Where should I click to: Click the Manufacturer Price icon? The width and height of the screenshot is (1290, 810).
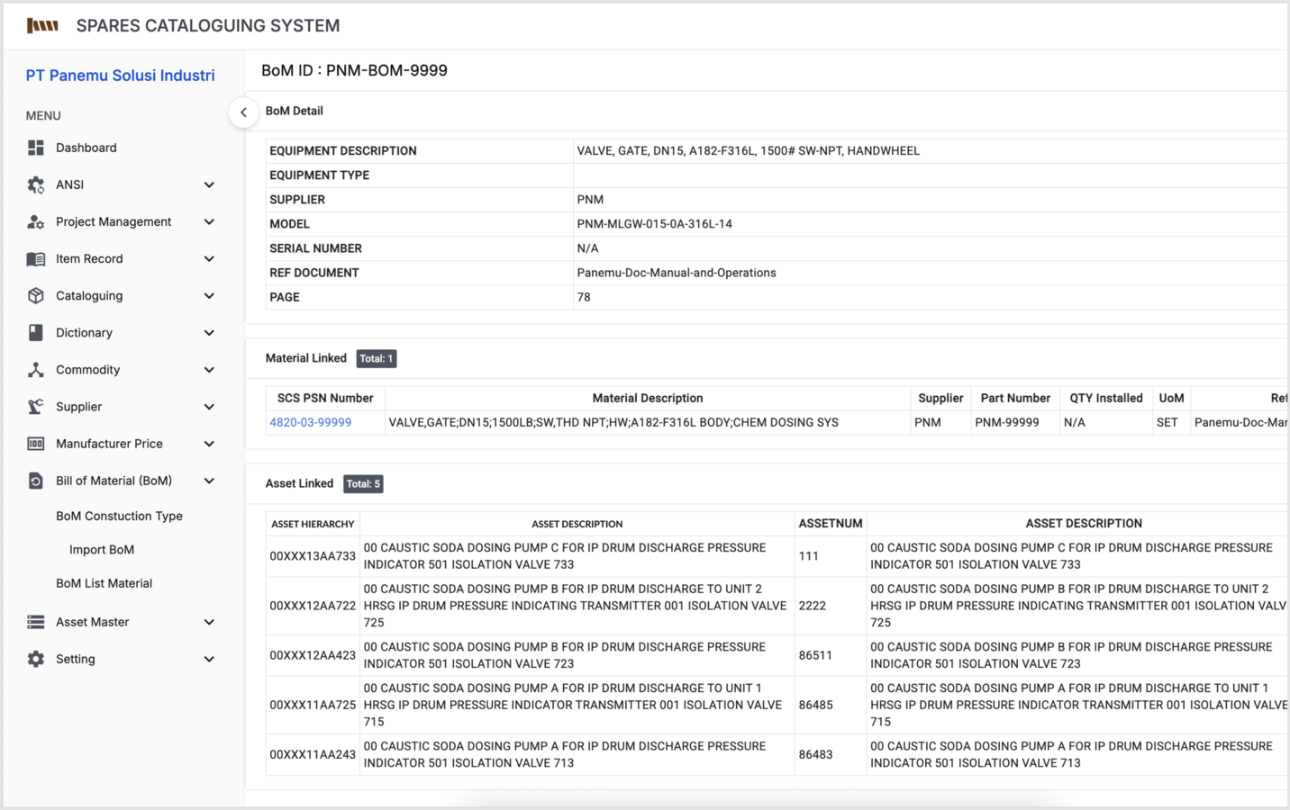click(x=36, y=444)
